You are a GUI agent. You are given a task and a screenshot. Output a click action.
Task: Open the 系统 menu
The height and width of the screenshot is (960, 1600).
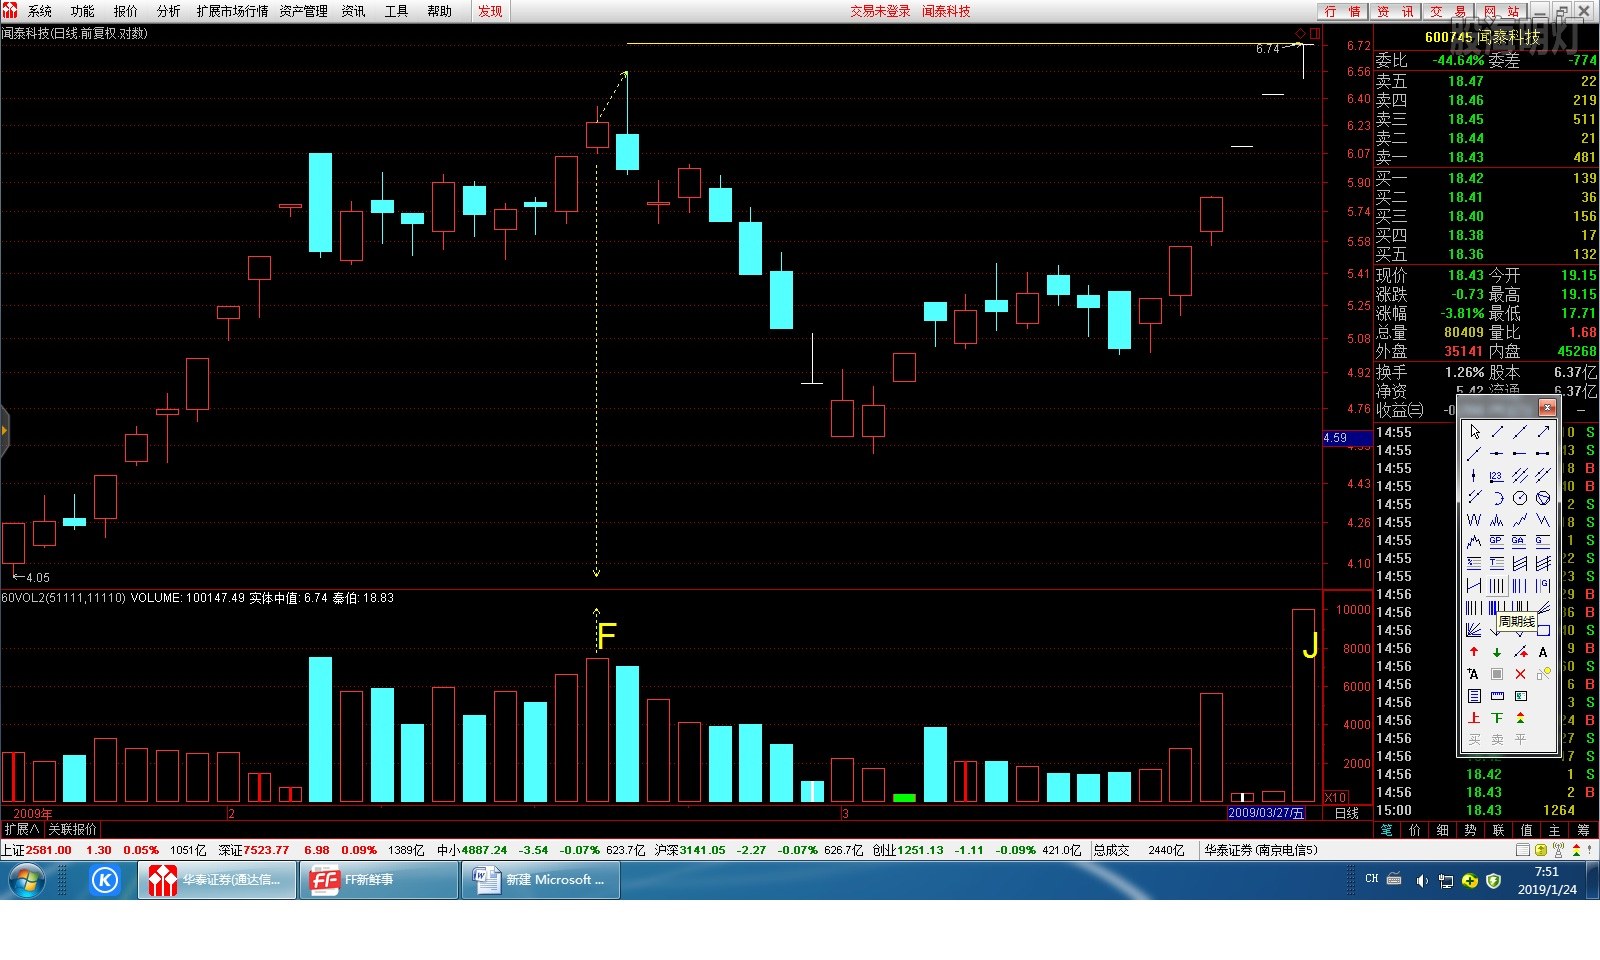pos(40,11)
